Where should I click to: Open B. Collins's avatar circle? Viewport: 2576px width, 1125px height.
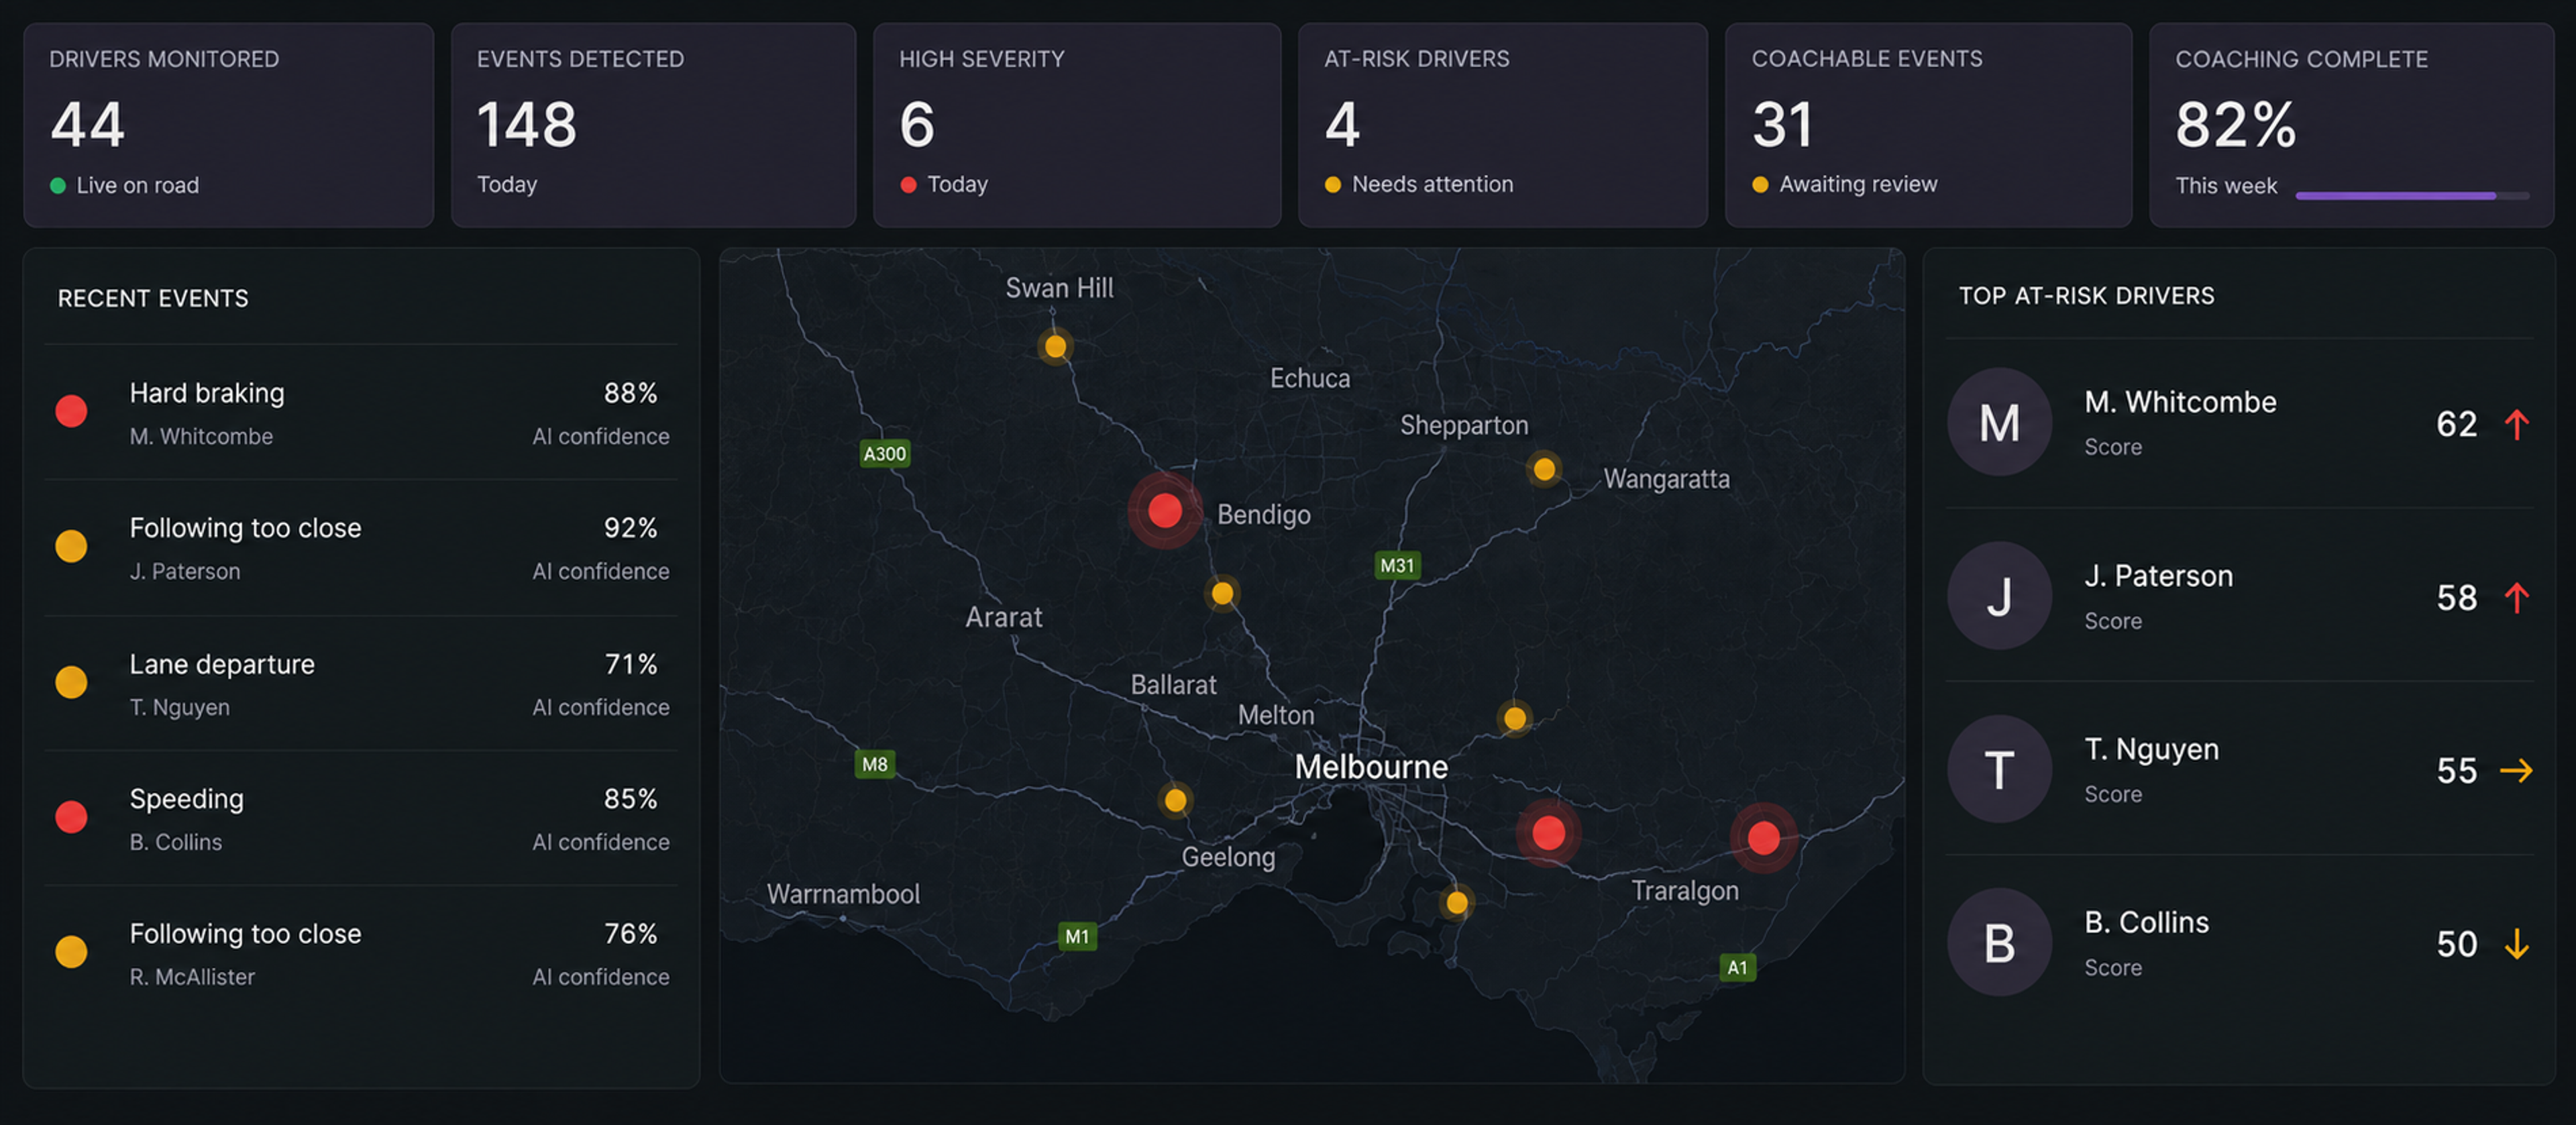(1999, 942)
